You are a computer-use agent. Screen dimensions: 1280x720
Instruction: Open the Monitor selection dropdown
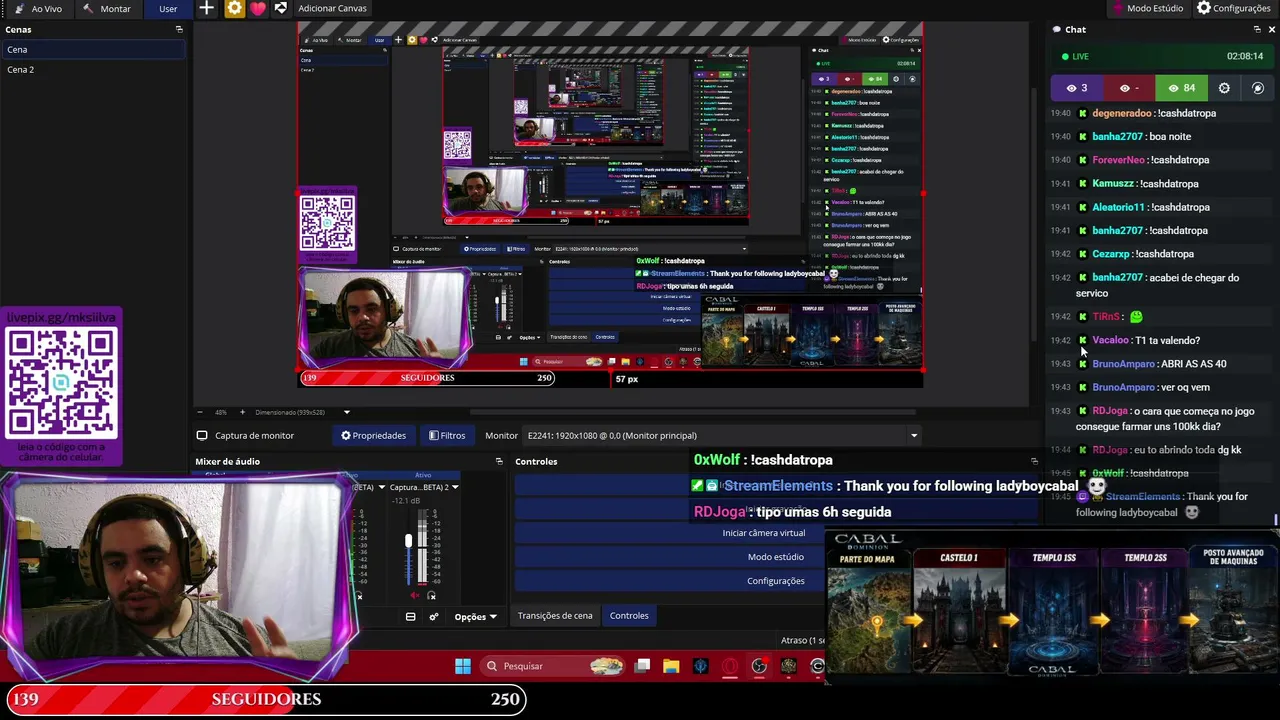pos(723,436)
